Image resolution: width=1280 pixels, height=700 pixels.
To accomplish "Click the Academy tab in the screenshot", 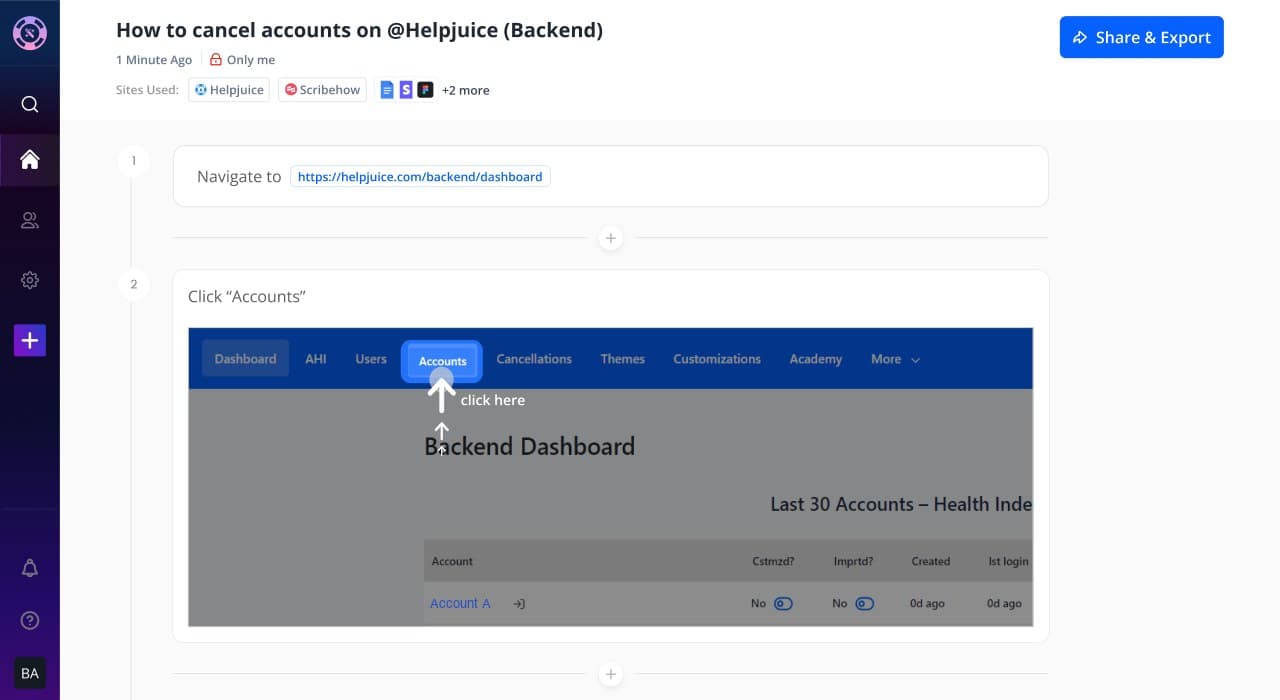I will pyautogui.click(x=816, y=359).
